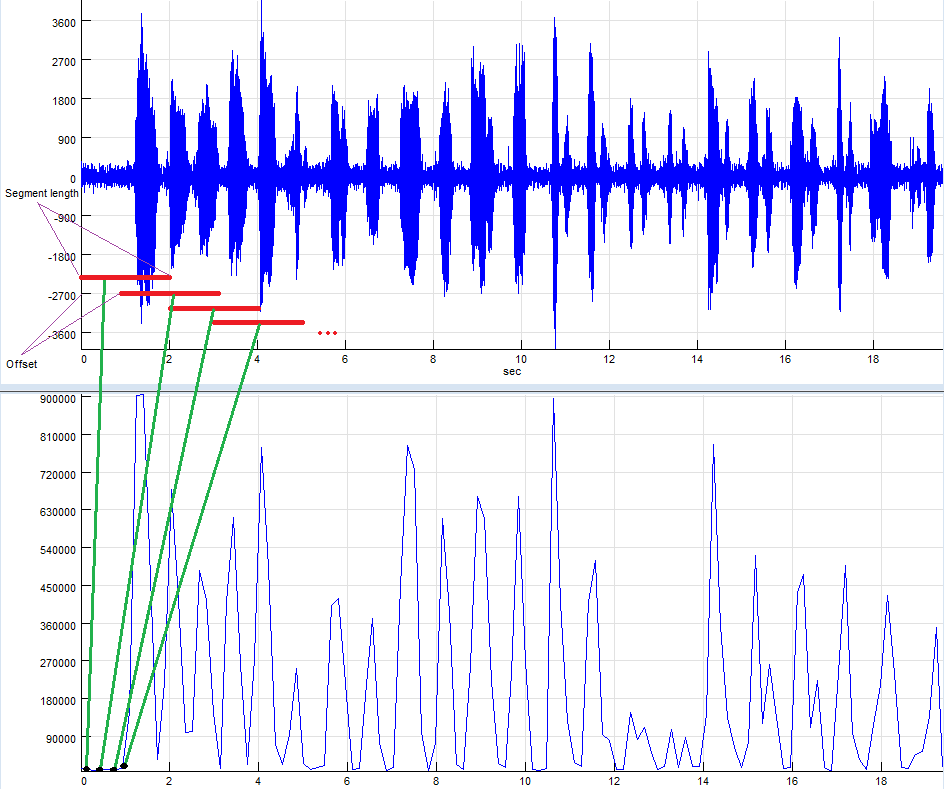Select the lowest red segment bar
The image size is (944, 789).
coord(258,322)
